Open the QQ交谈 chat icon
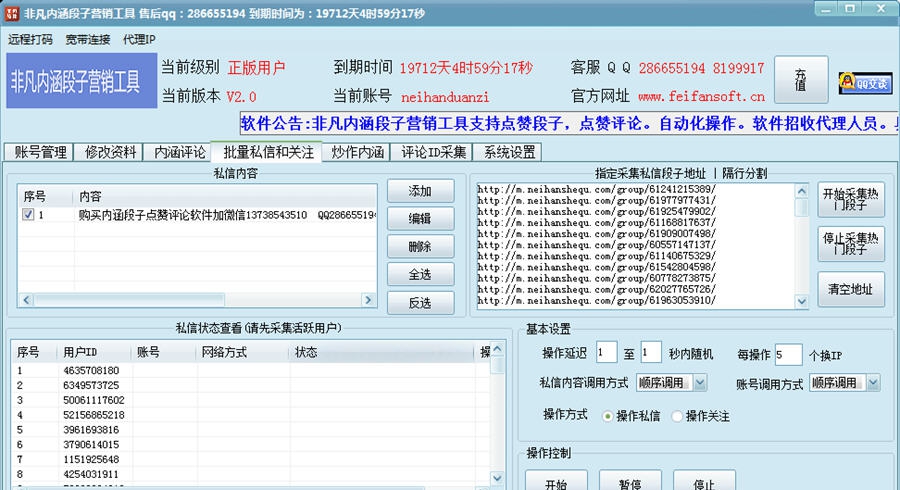The image size is (900, 490). click(866, 83)
